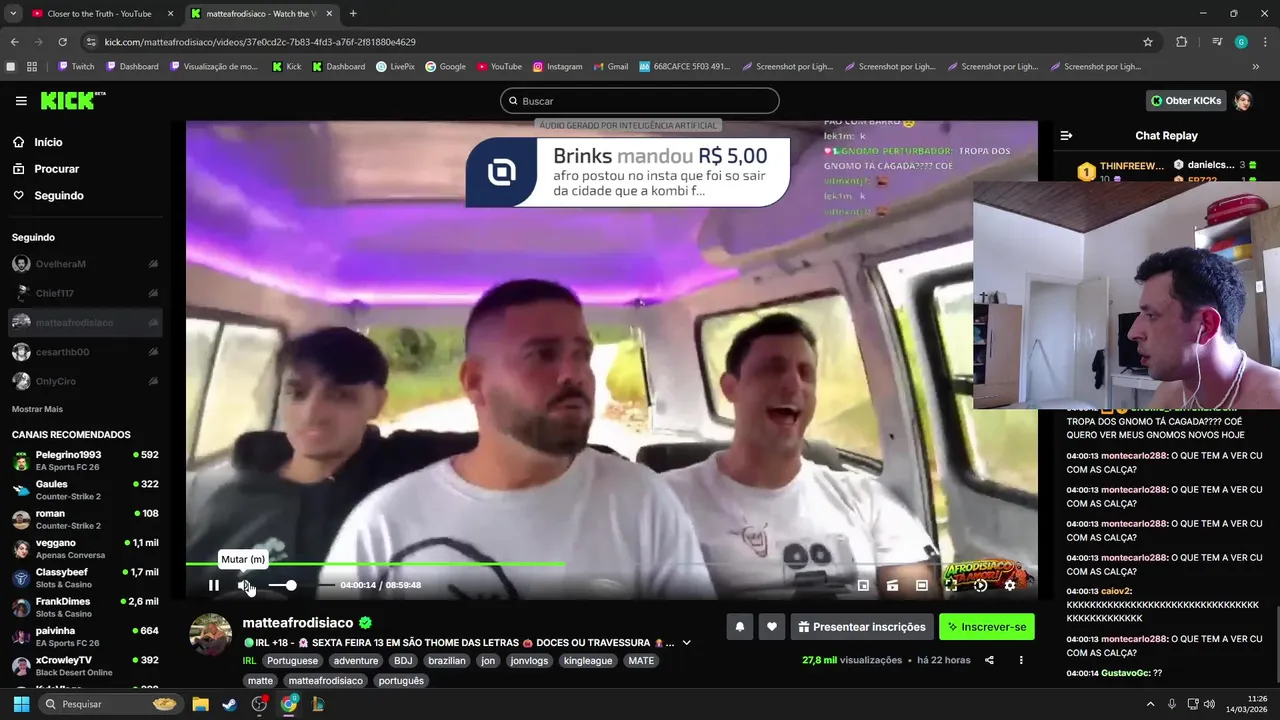This screenshot has width=1280, height=720.
Task: Open the LivePix bookmark
Action: (x=395, y=67)
